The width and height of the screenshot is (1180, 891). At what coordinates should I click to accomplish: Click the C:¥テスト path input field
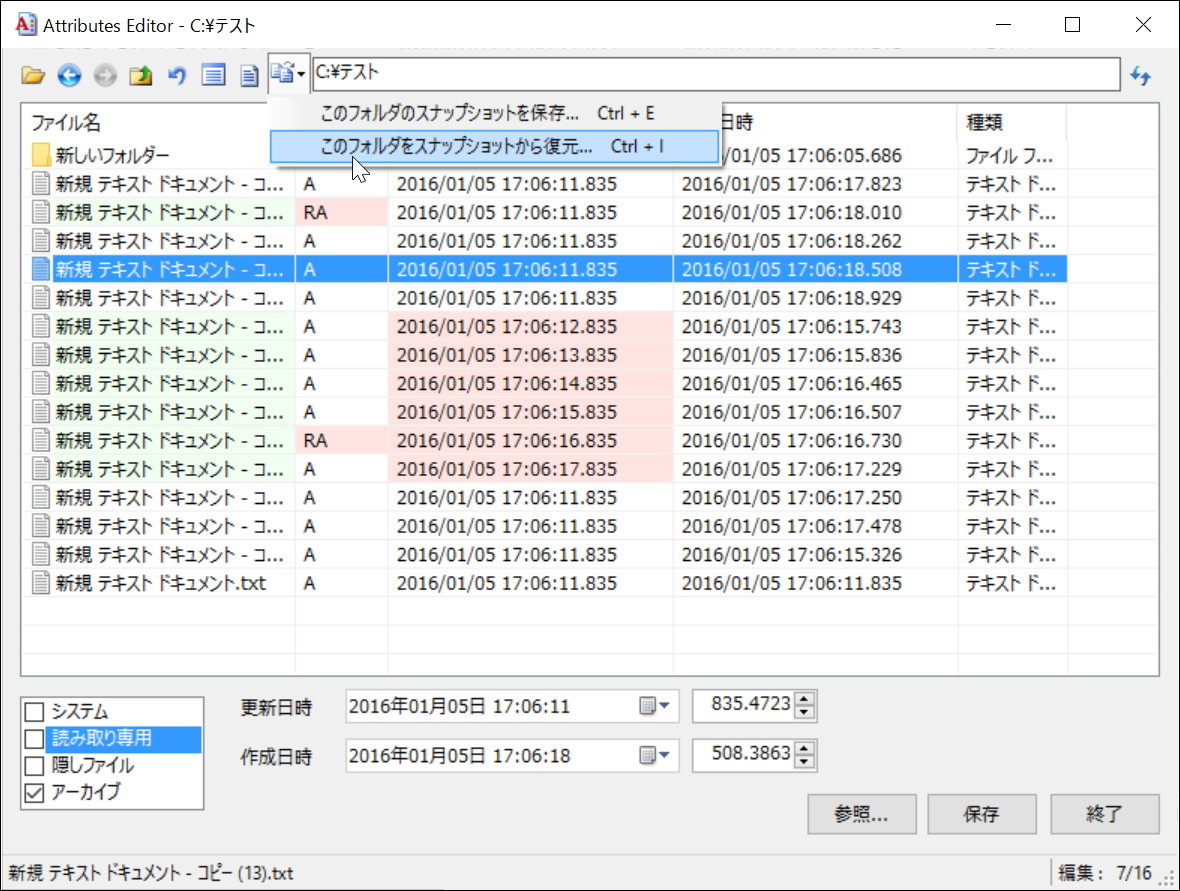716,73
